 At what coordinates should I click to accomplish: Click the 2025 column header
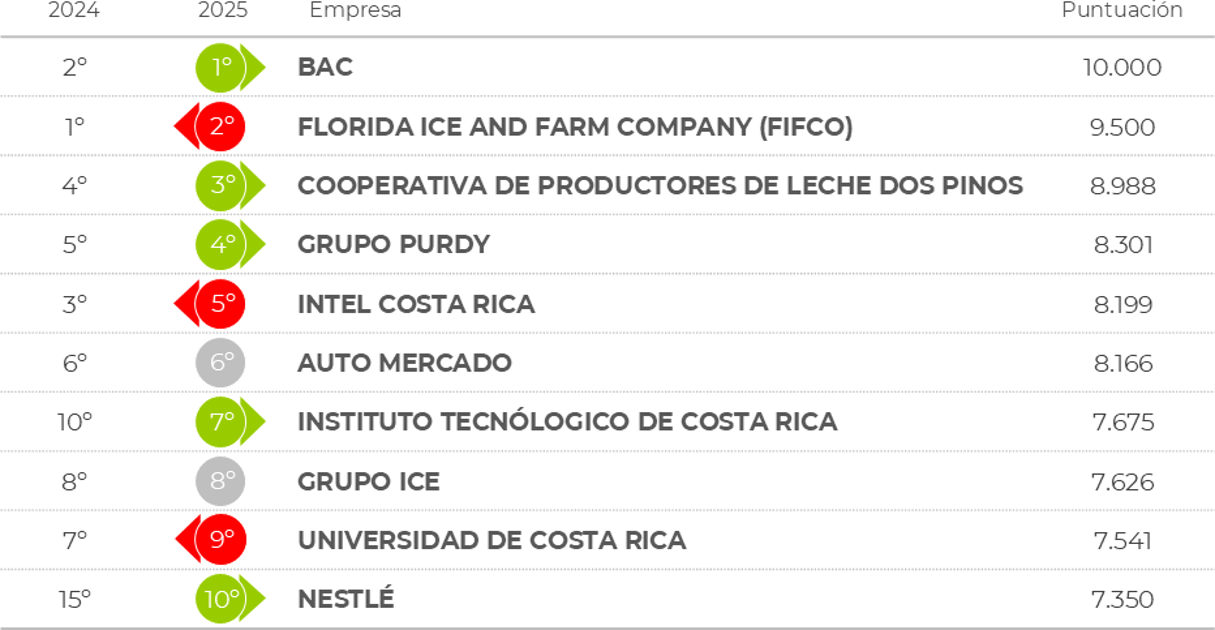(223, 10)
